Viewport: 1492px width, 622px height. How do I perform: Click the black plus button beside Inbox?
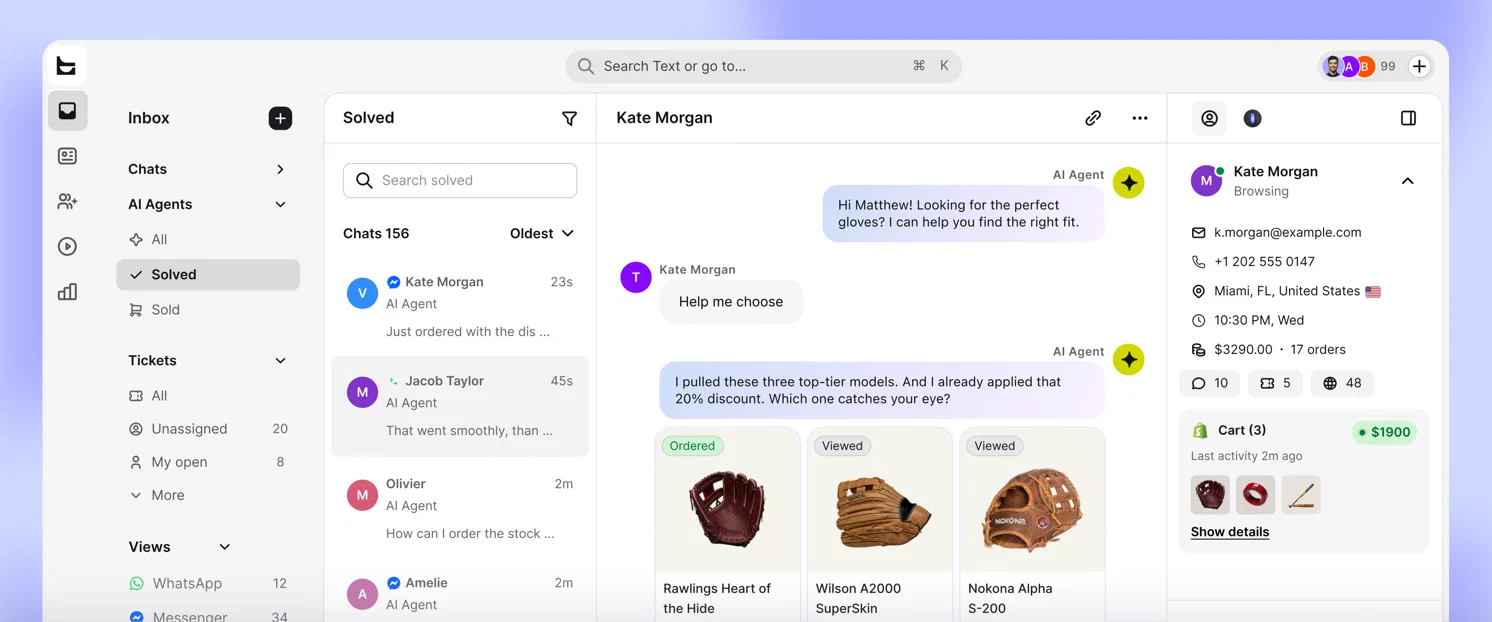click(x=280, y=118)
